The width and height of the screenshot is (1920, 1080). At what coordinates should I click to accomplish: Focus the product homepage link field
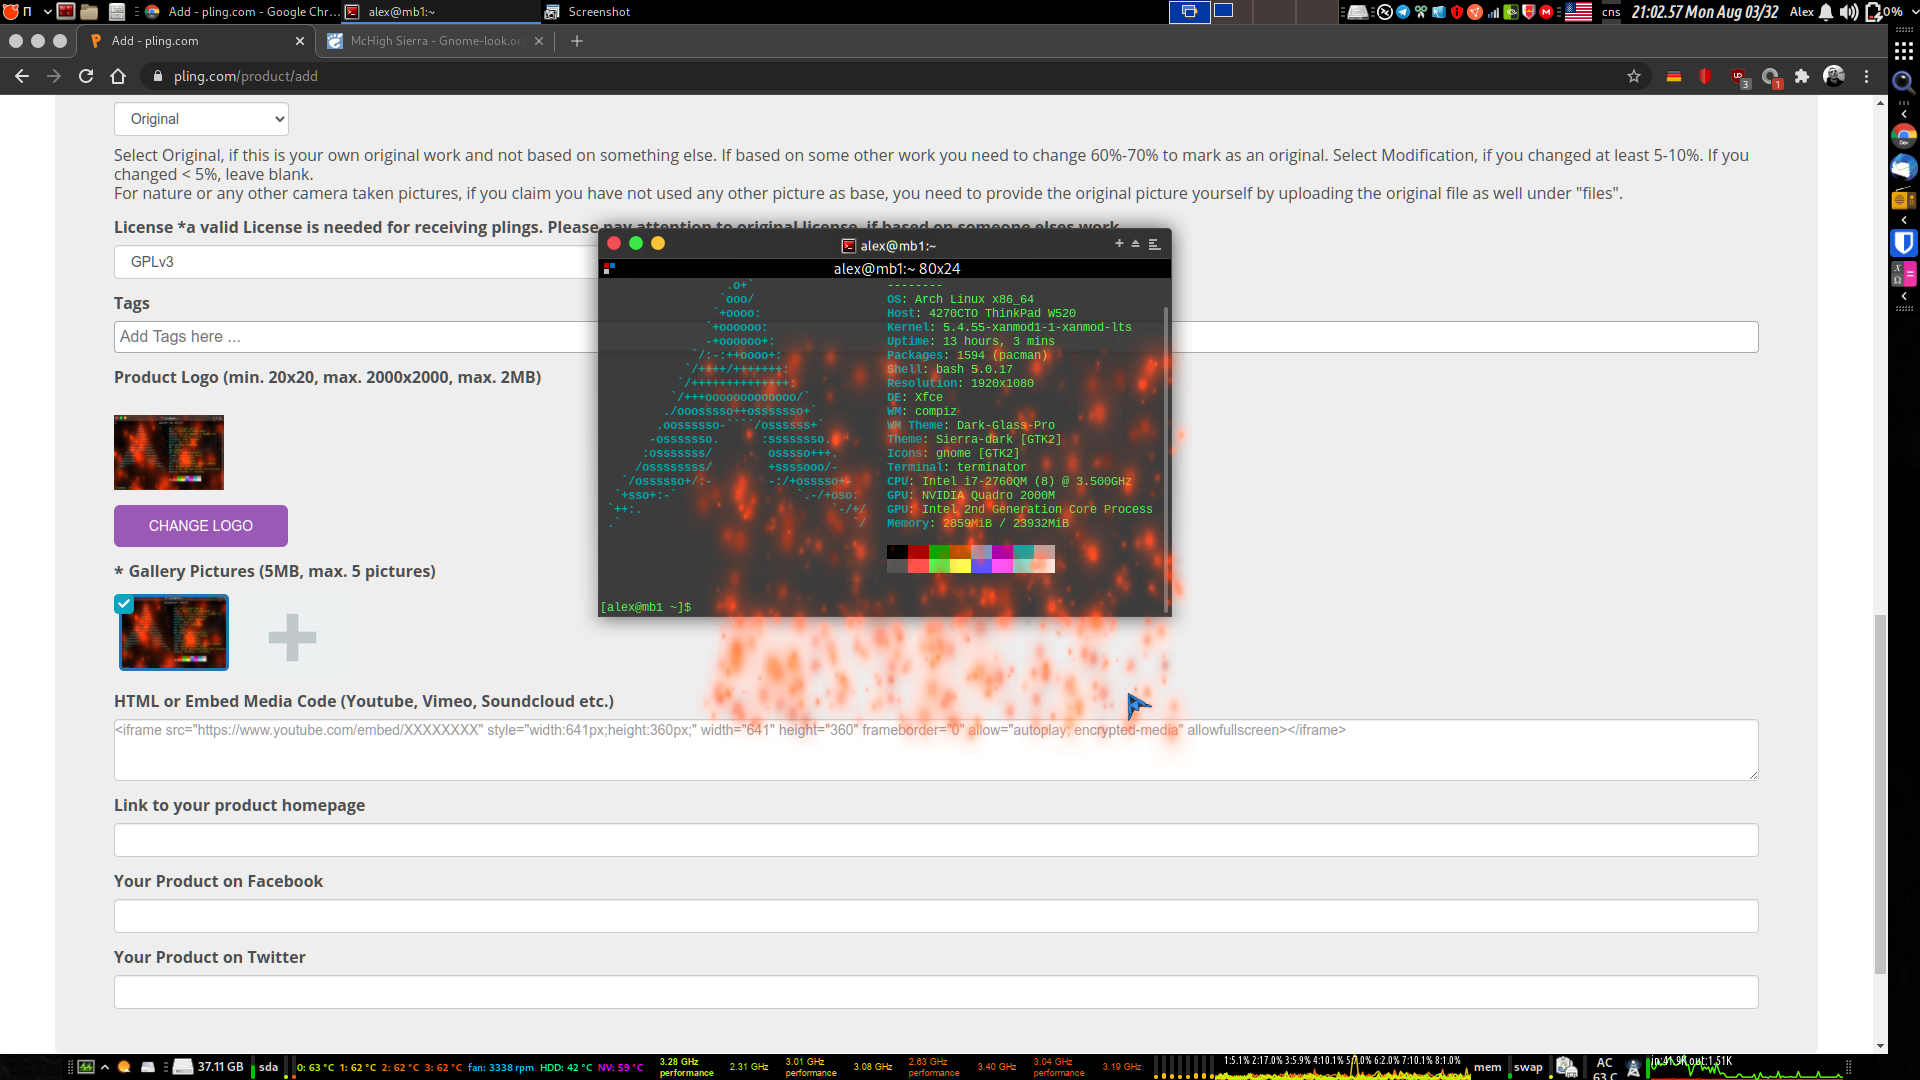(936, 840)
